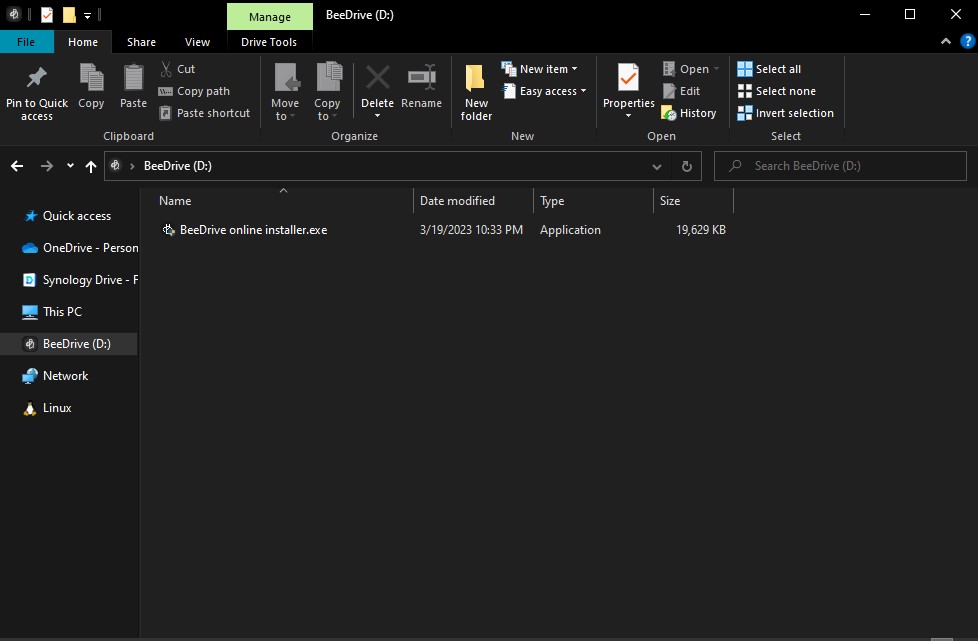Screen dimensions: 978x641
Task: Click the Manage contextual tab
Action: [269, 16]
